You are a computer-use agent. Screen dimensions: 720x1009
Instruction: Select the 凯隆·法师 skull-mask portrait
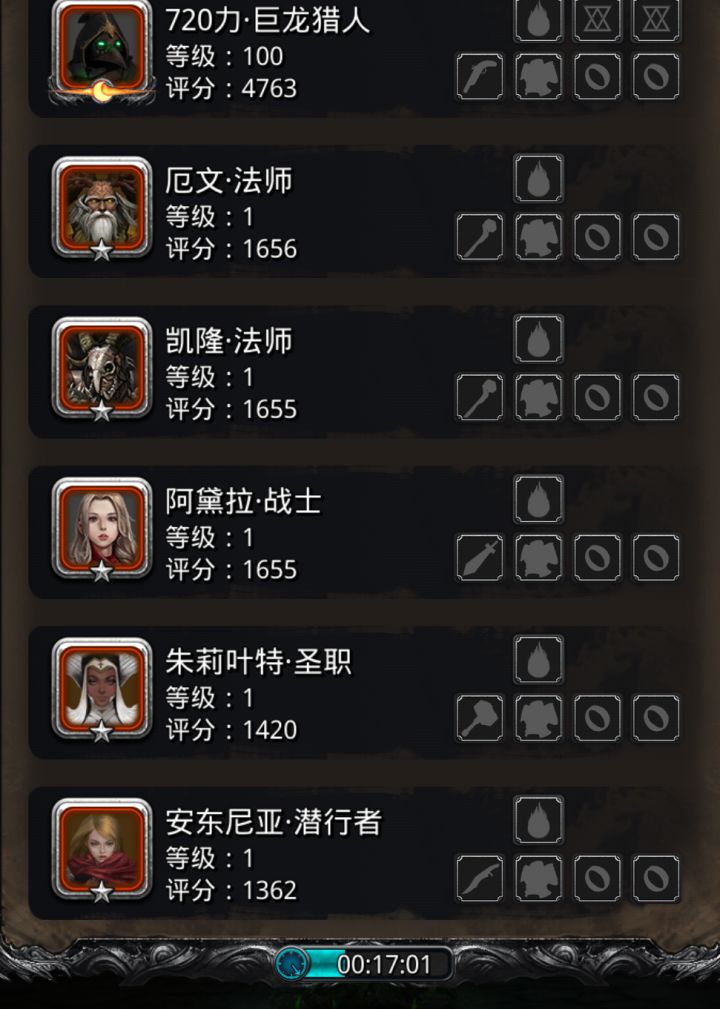coord(102,369)
